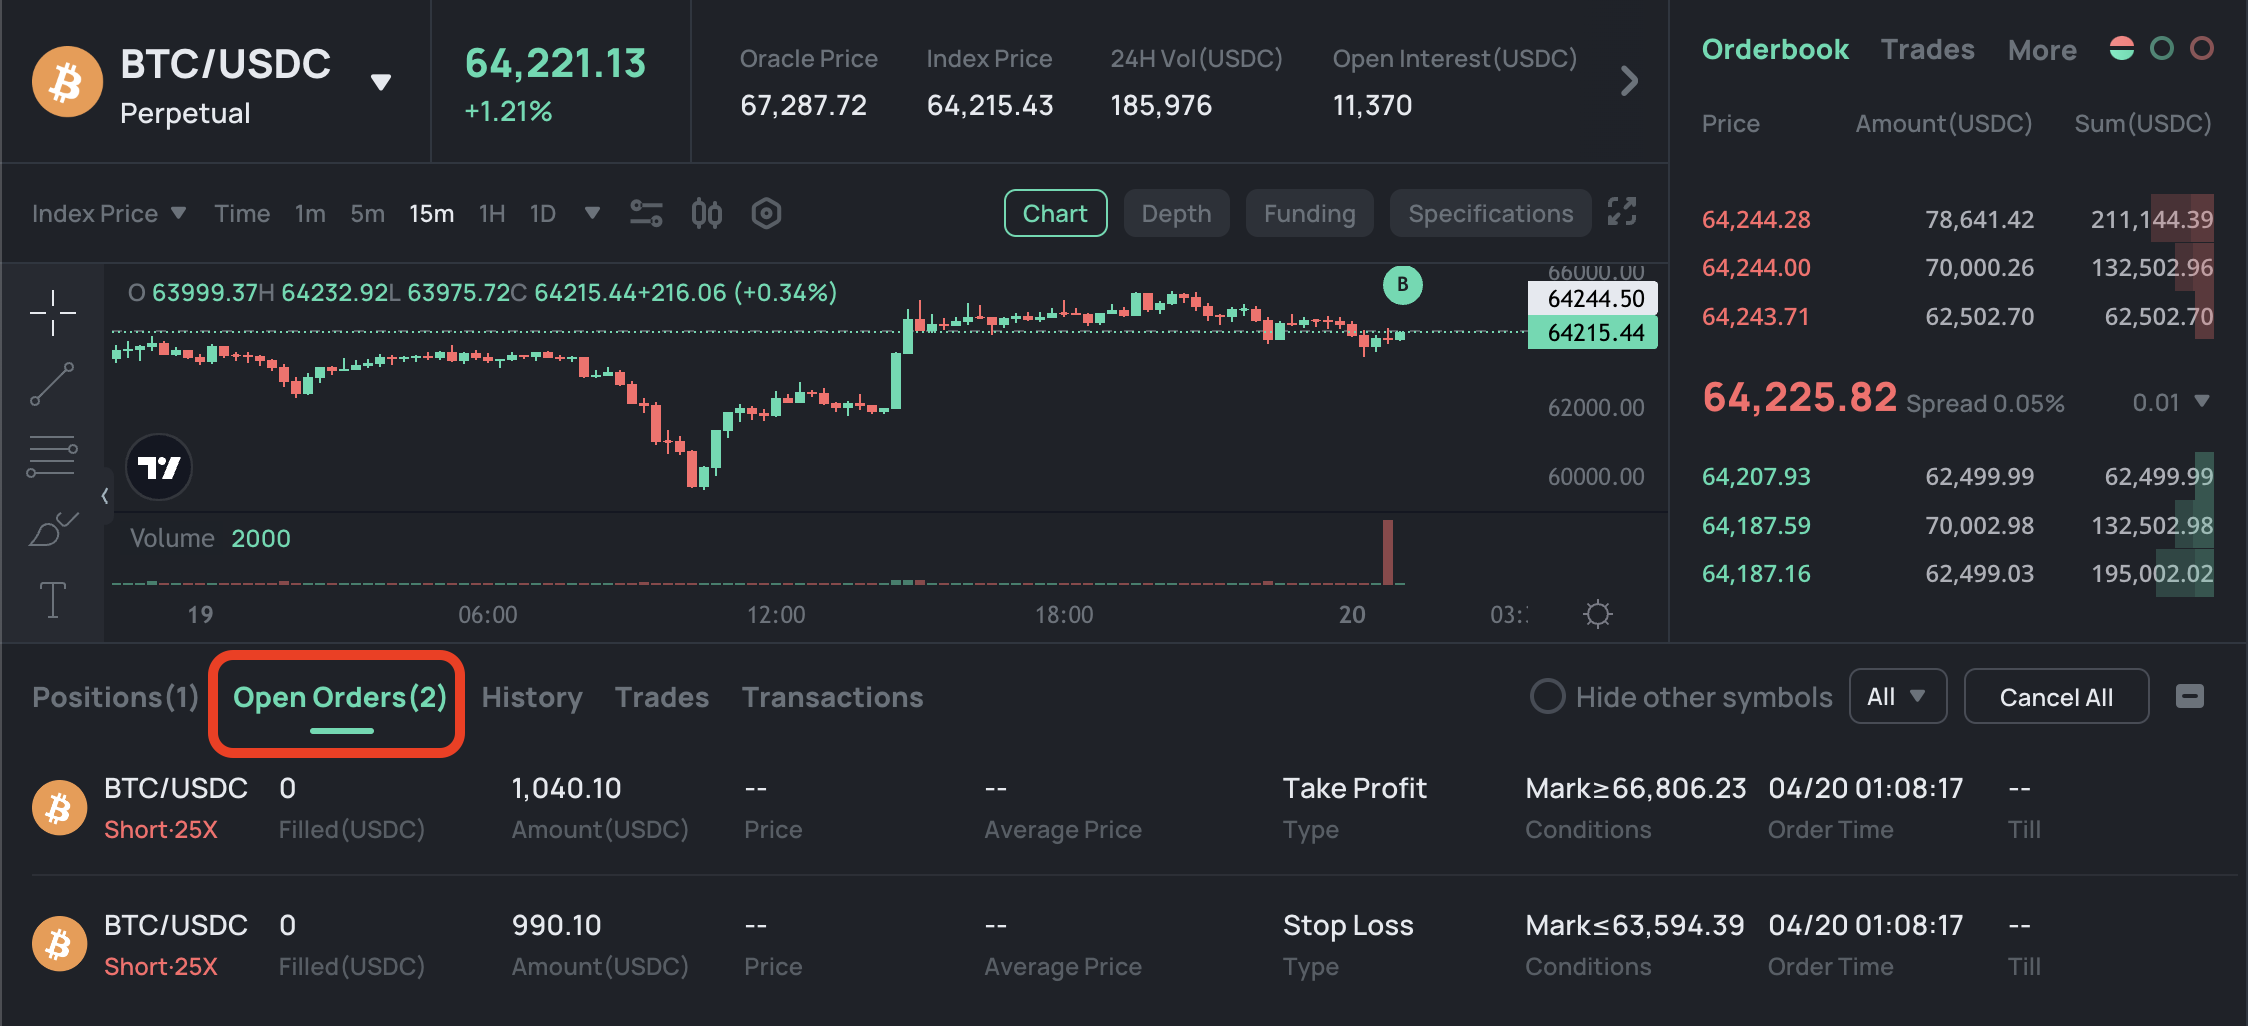Expand the BTC/USDC pair selector

pos(381,82)
